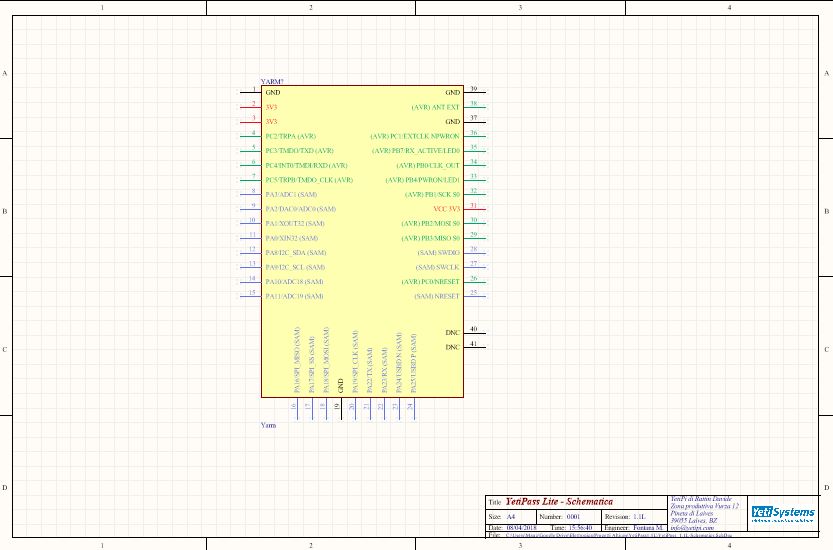Click pin label PA0/XIN32 (SAM)
833x550 pixels.
[x=292, y=239]
